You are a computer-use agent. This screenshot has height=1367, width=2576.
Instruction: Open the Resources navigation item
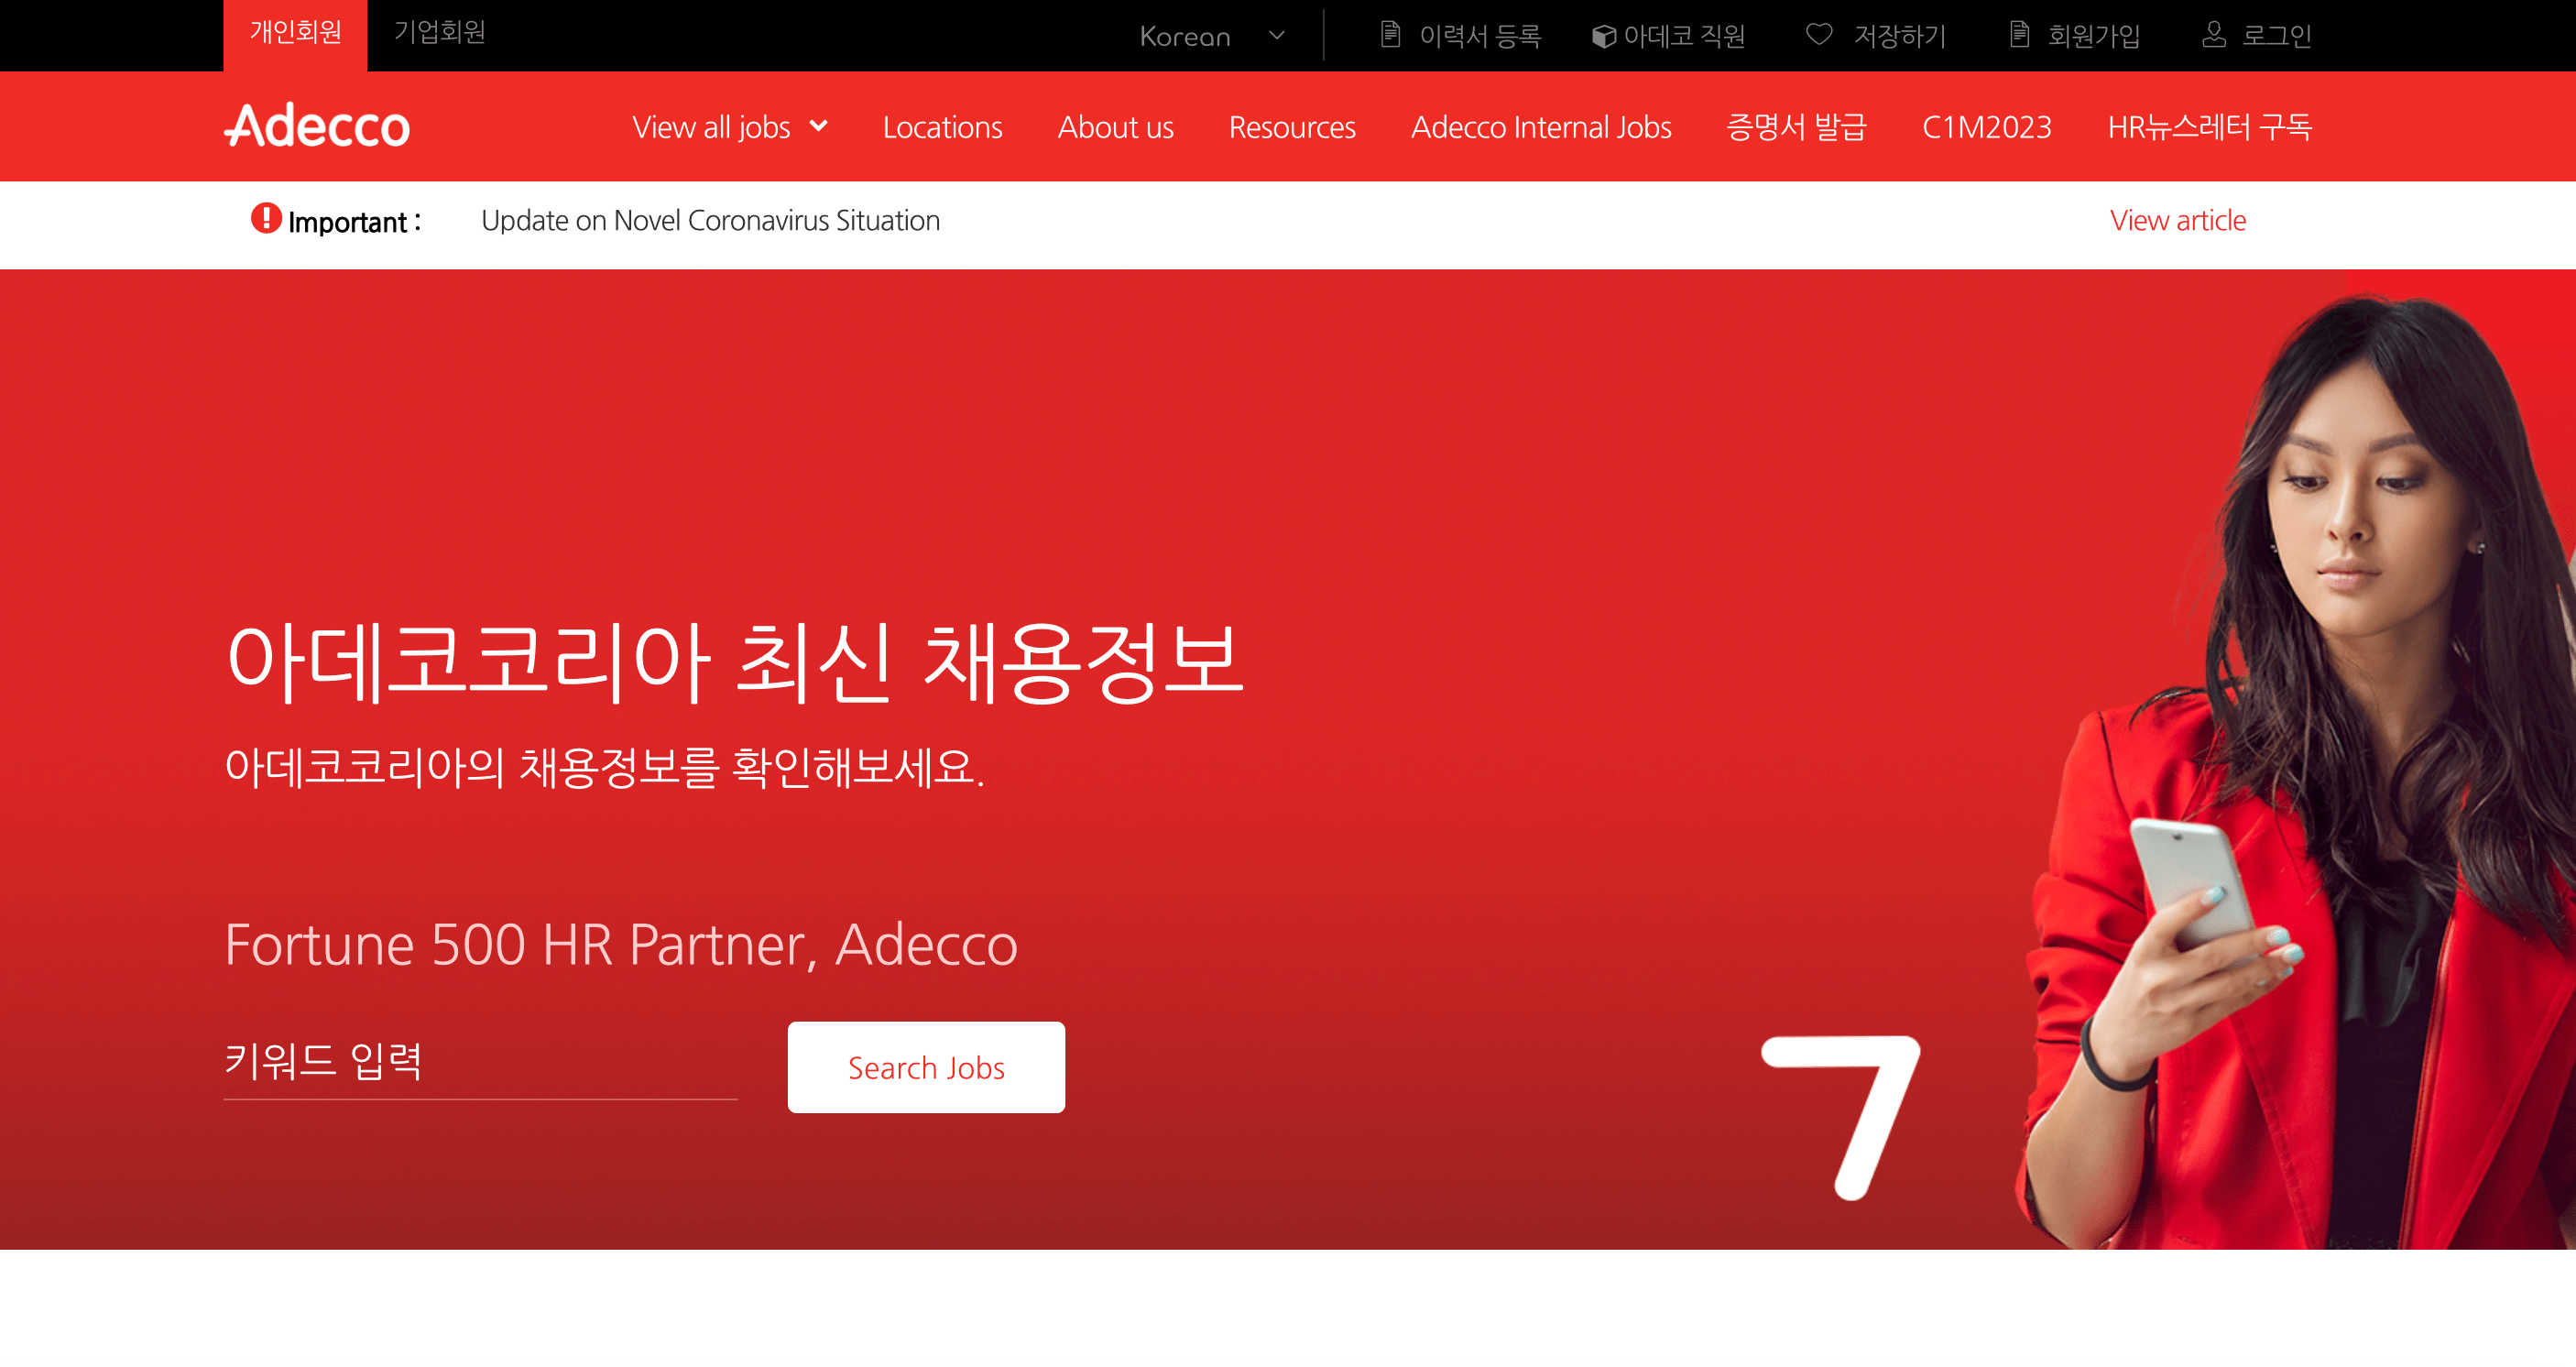pyautogui.click(x=1292, y=127)
